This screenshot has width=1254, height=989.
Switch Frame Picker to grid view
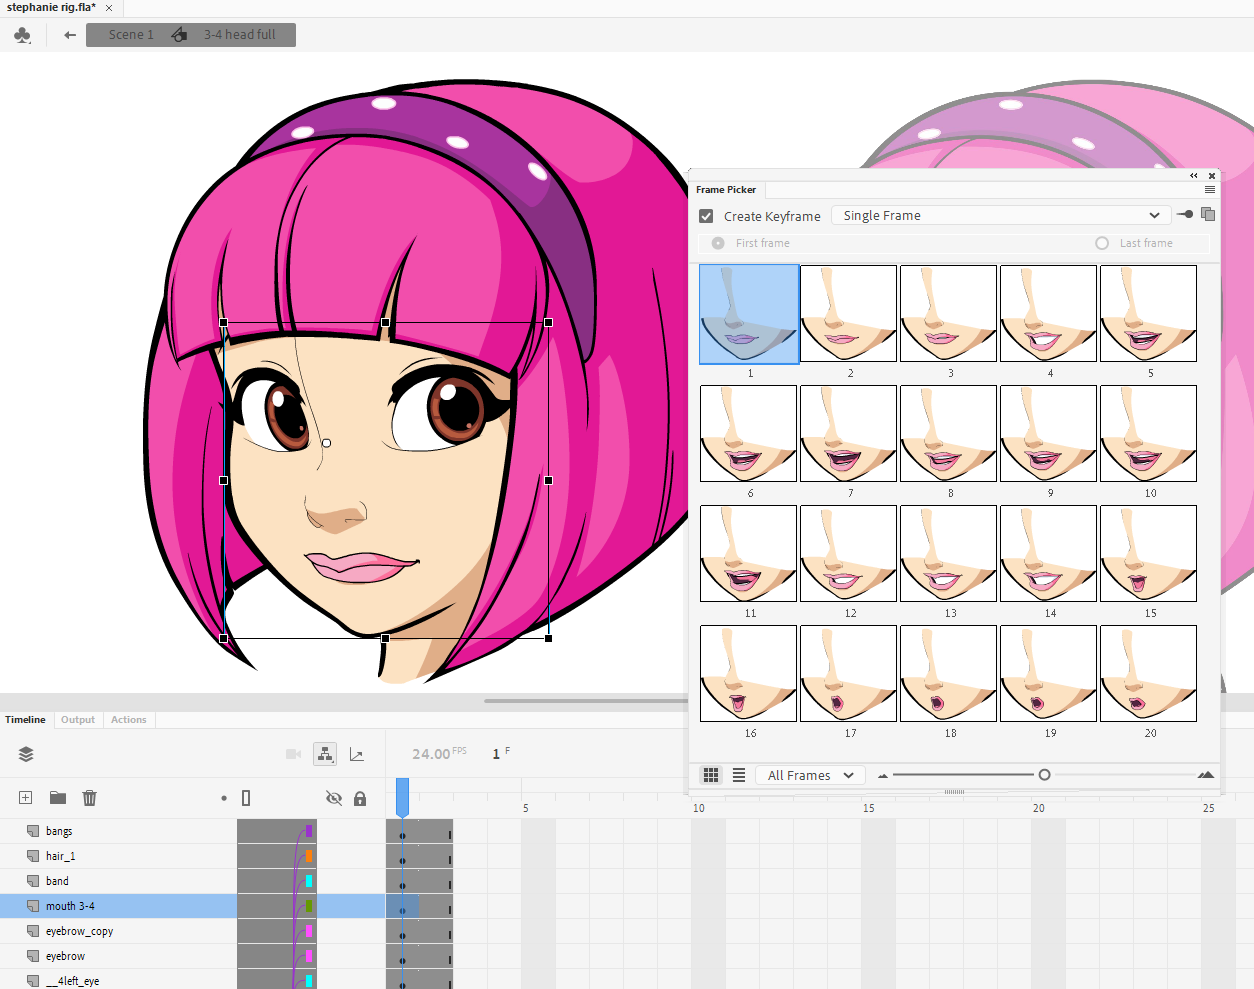(711, 775)
